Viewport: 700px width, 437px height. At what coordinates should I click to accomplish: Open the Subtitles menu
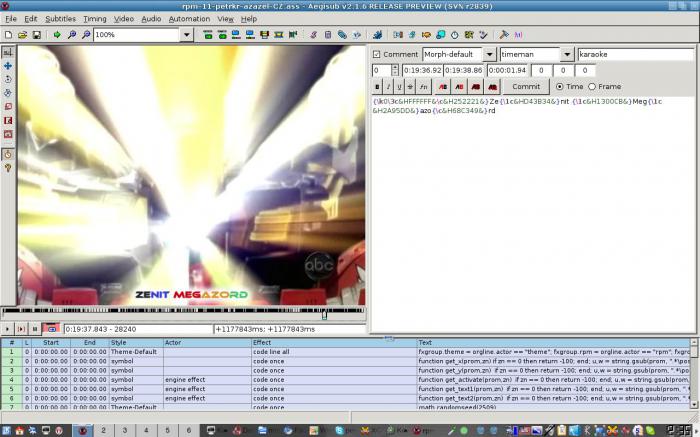pos(60,19)
